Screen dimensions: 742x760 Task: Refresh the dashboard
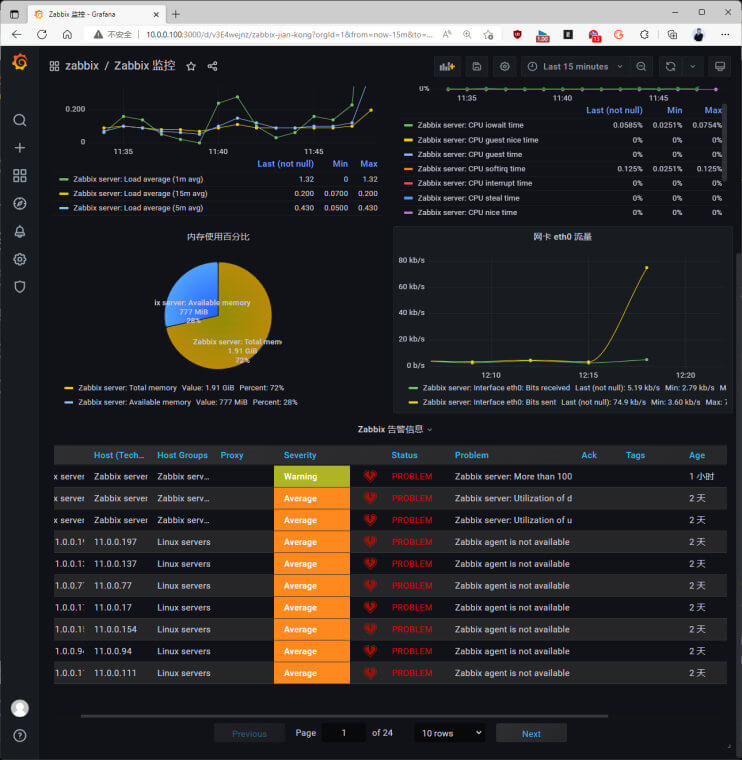tap(670, 66)
